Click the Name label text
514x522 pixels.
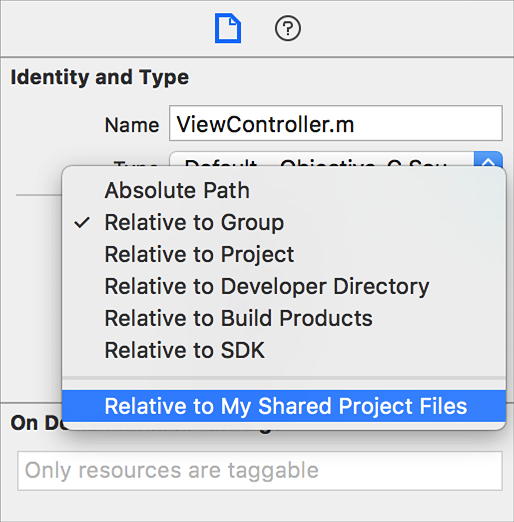pos(132,125)
